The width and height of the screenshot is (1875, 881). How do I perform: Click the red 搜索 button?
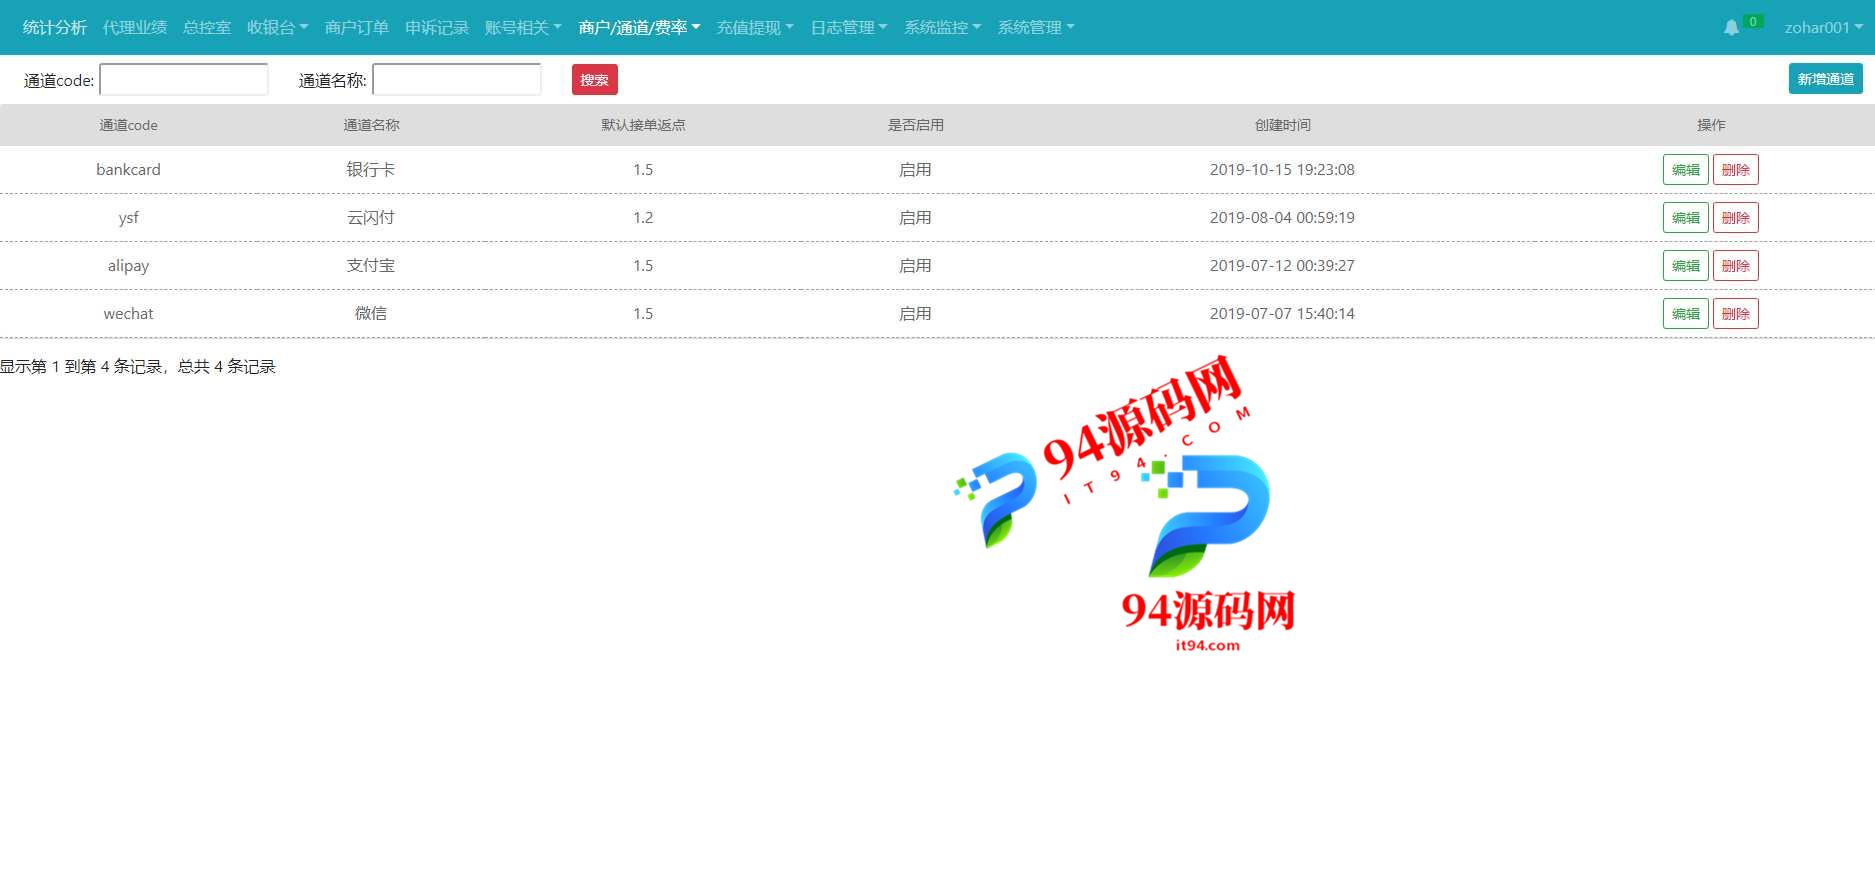coord(595,80)
